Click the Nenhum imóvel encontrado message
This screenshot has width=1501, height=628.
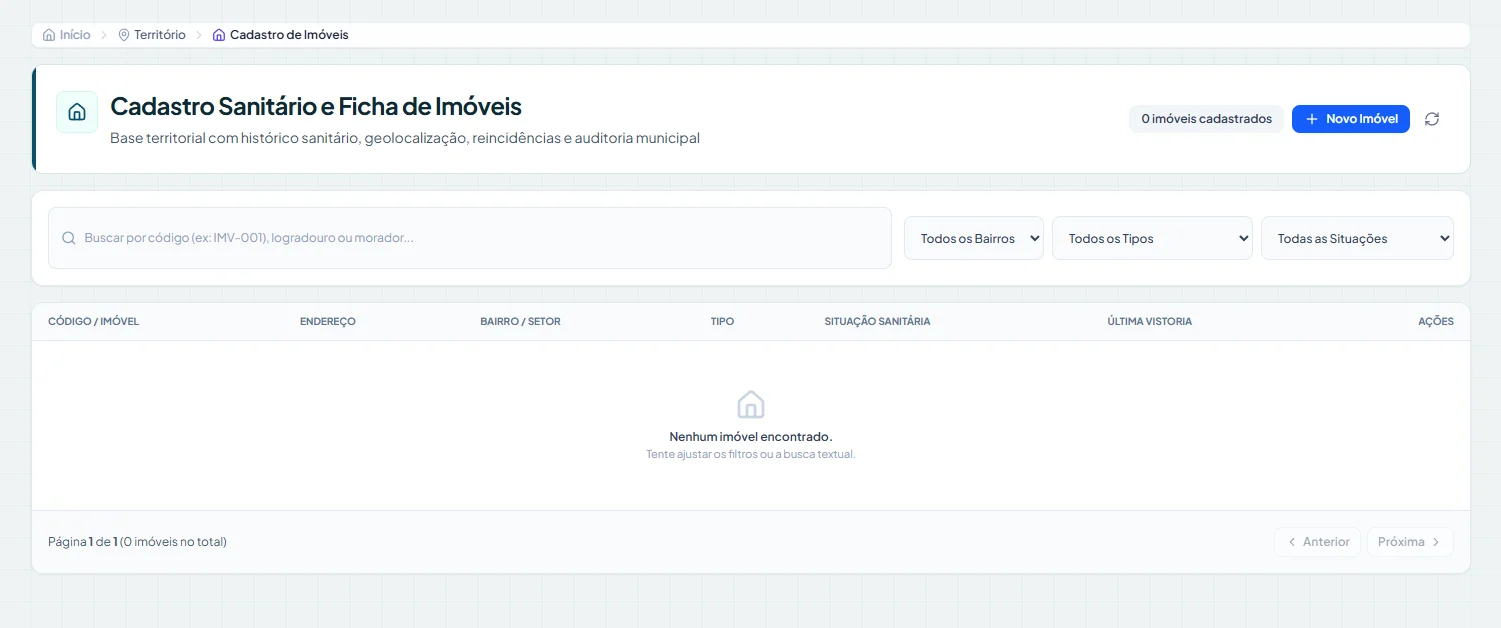751,437
